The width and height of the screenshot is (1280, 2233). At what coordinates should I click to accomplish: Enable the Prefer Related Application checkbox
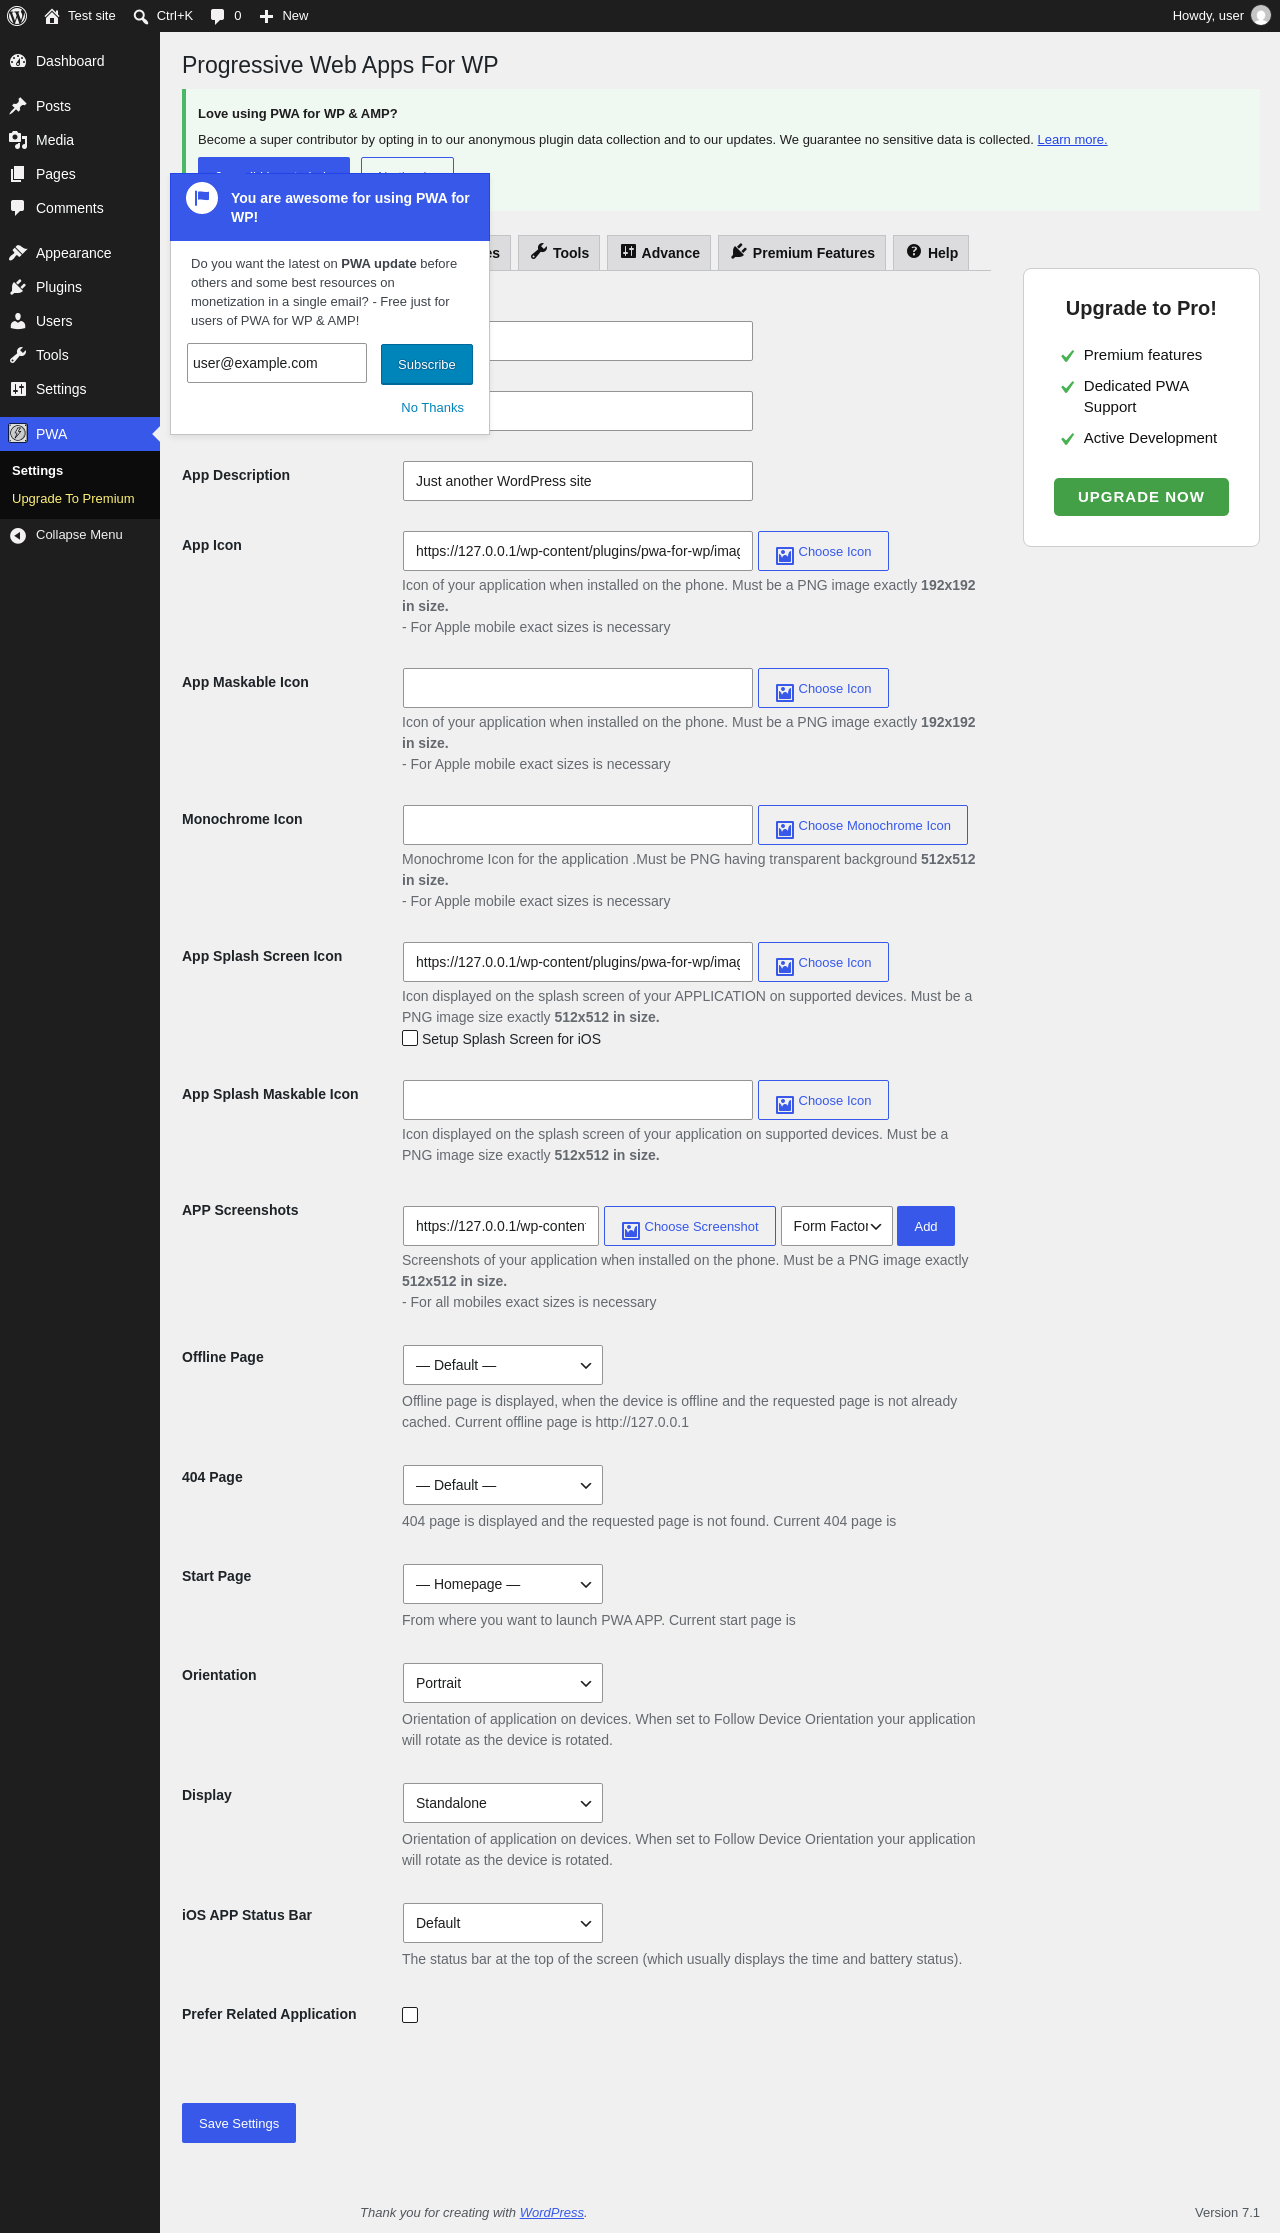point(410,2015)
